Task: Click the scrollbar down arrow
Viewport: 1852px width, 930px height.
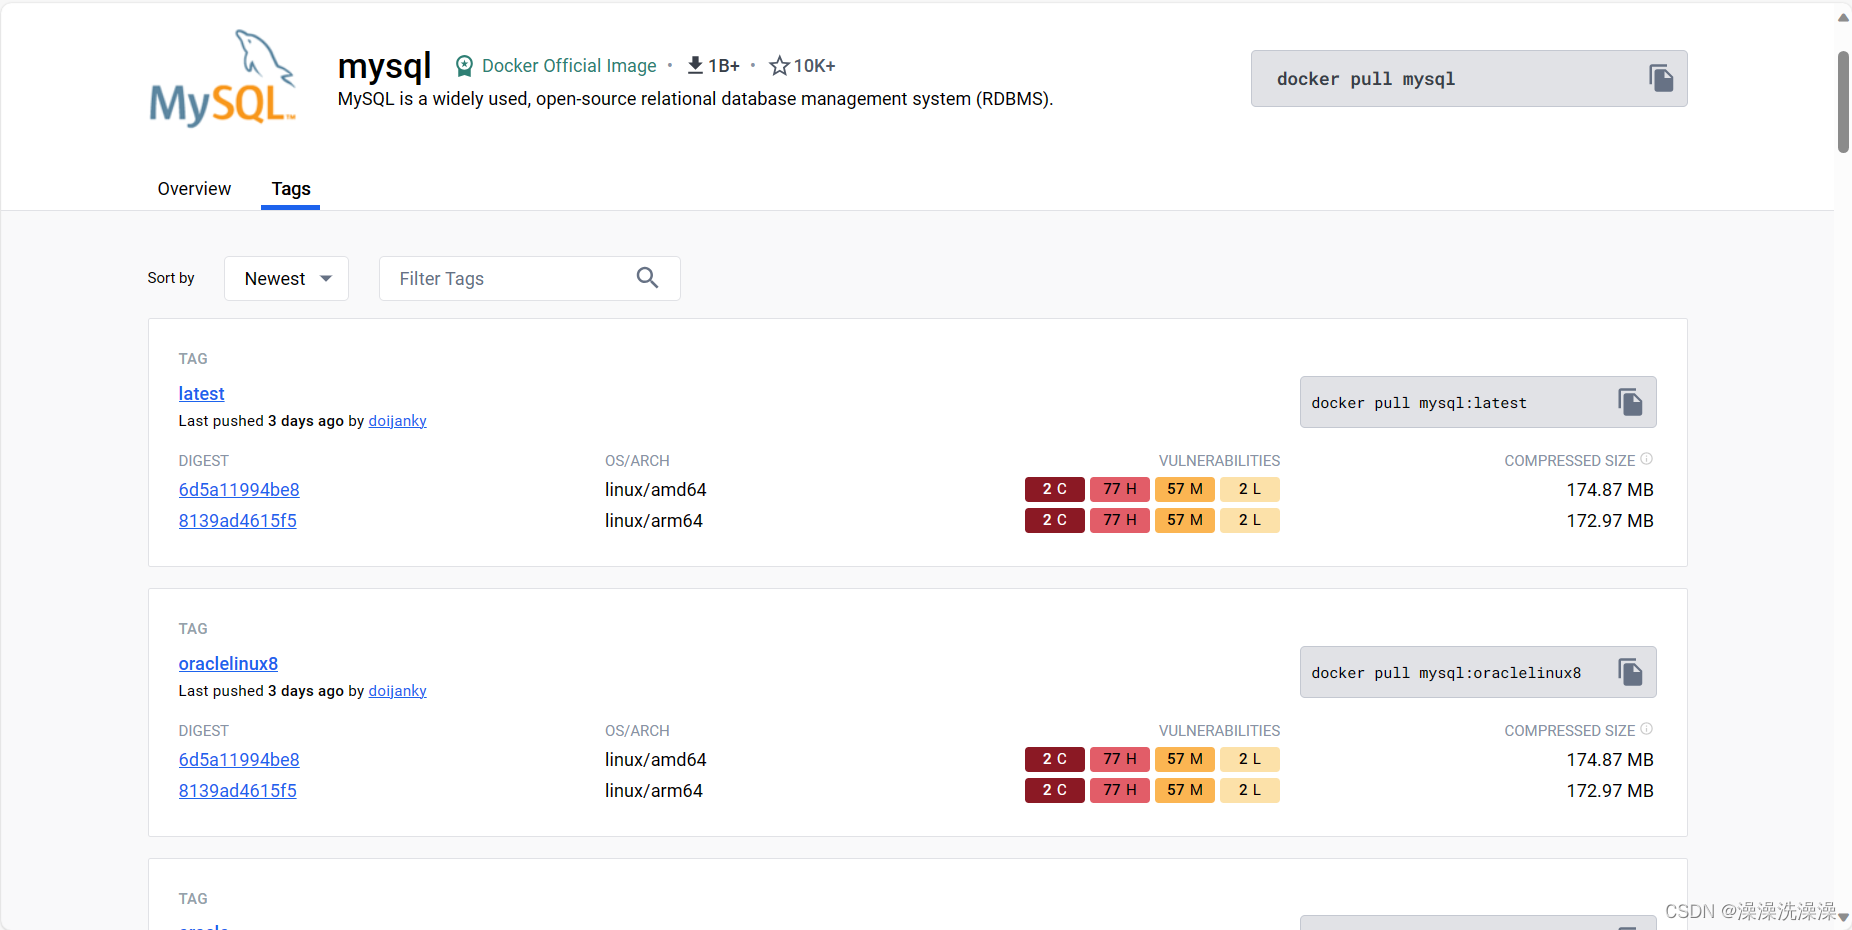Action: pyautogui.click(x=1843, y=917)
